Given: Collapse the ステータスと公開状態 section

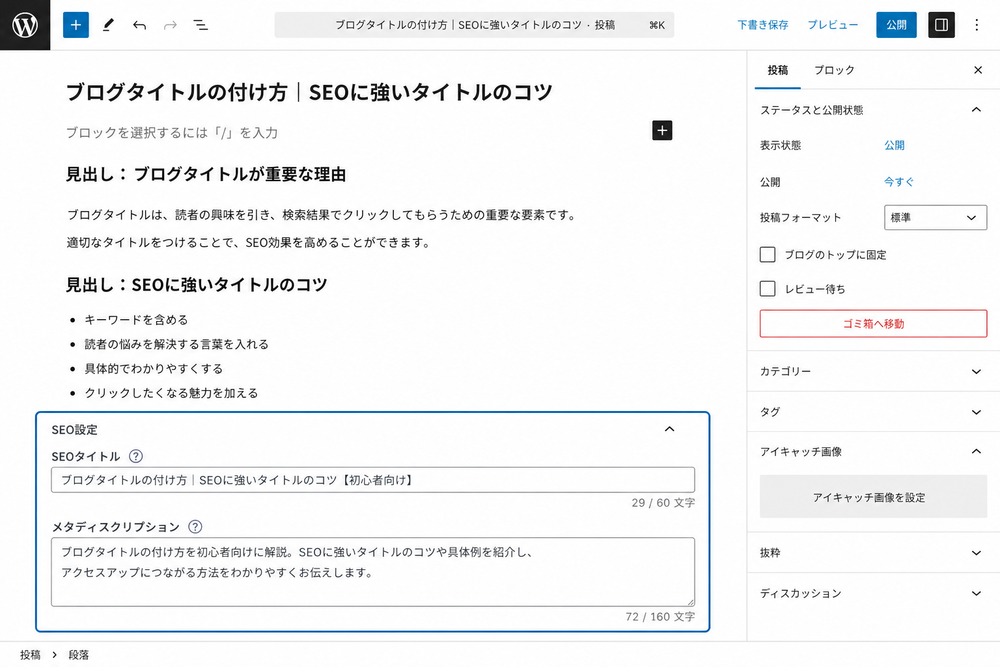Looking at the screenshot, I should pyautogui.click(x=873, y=110).
